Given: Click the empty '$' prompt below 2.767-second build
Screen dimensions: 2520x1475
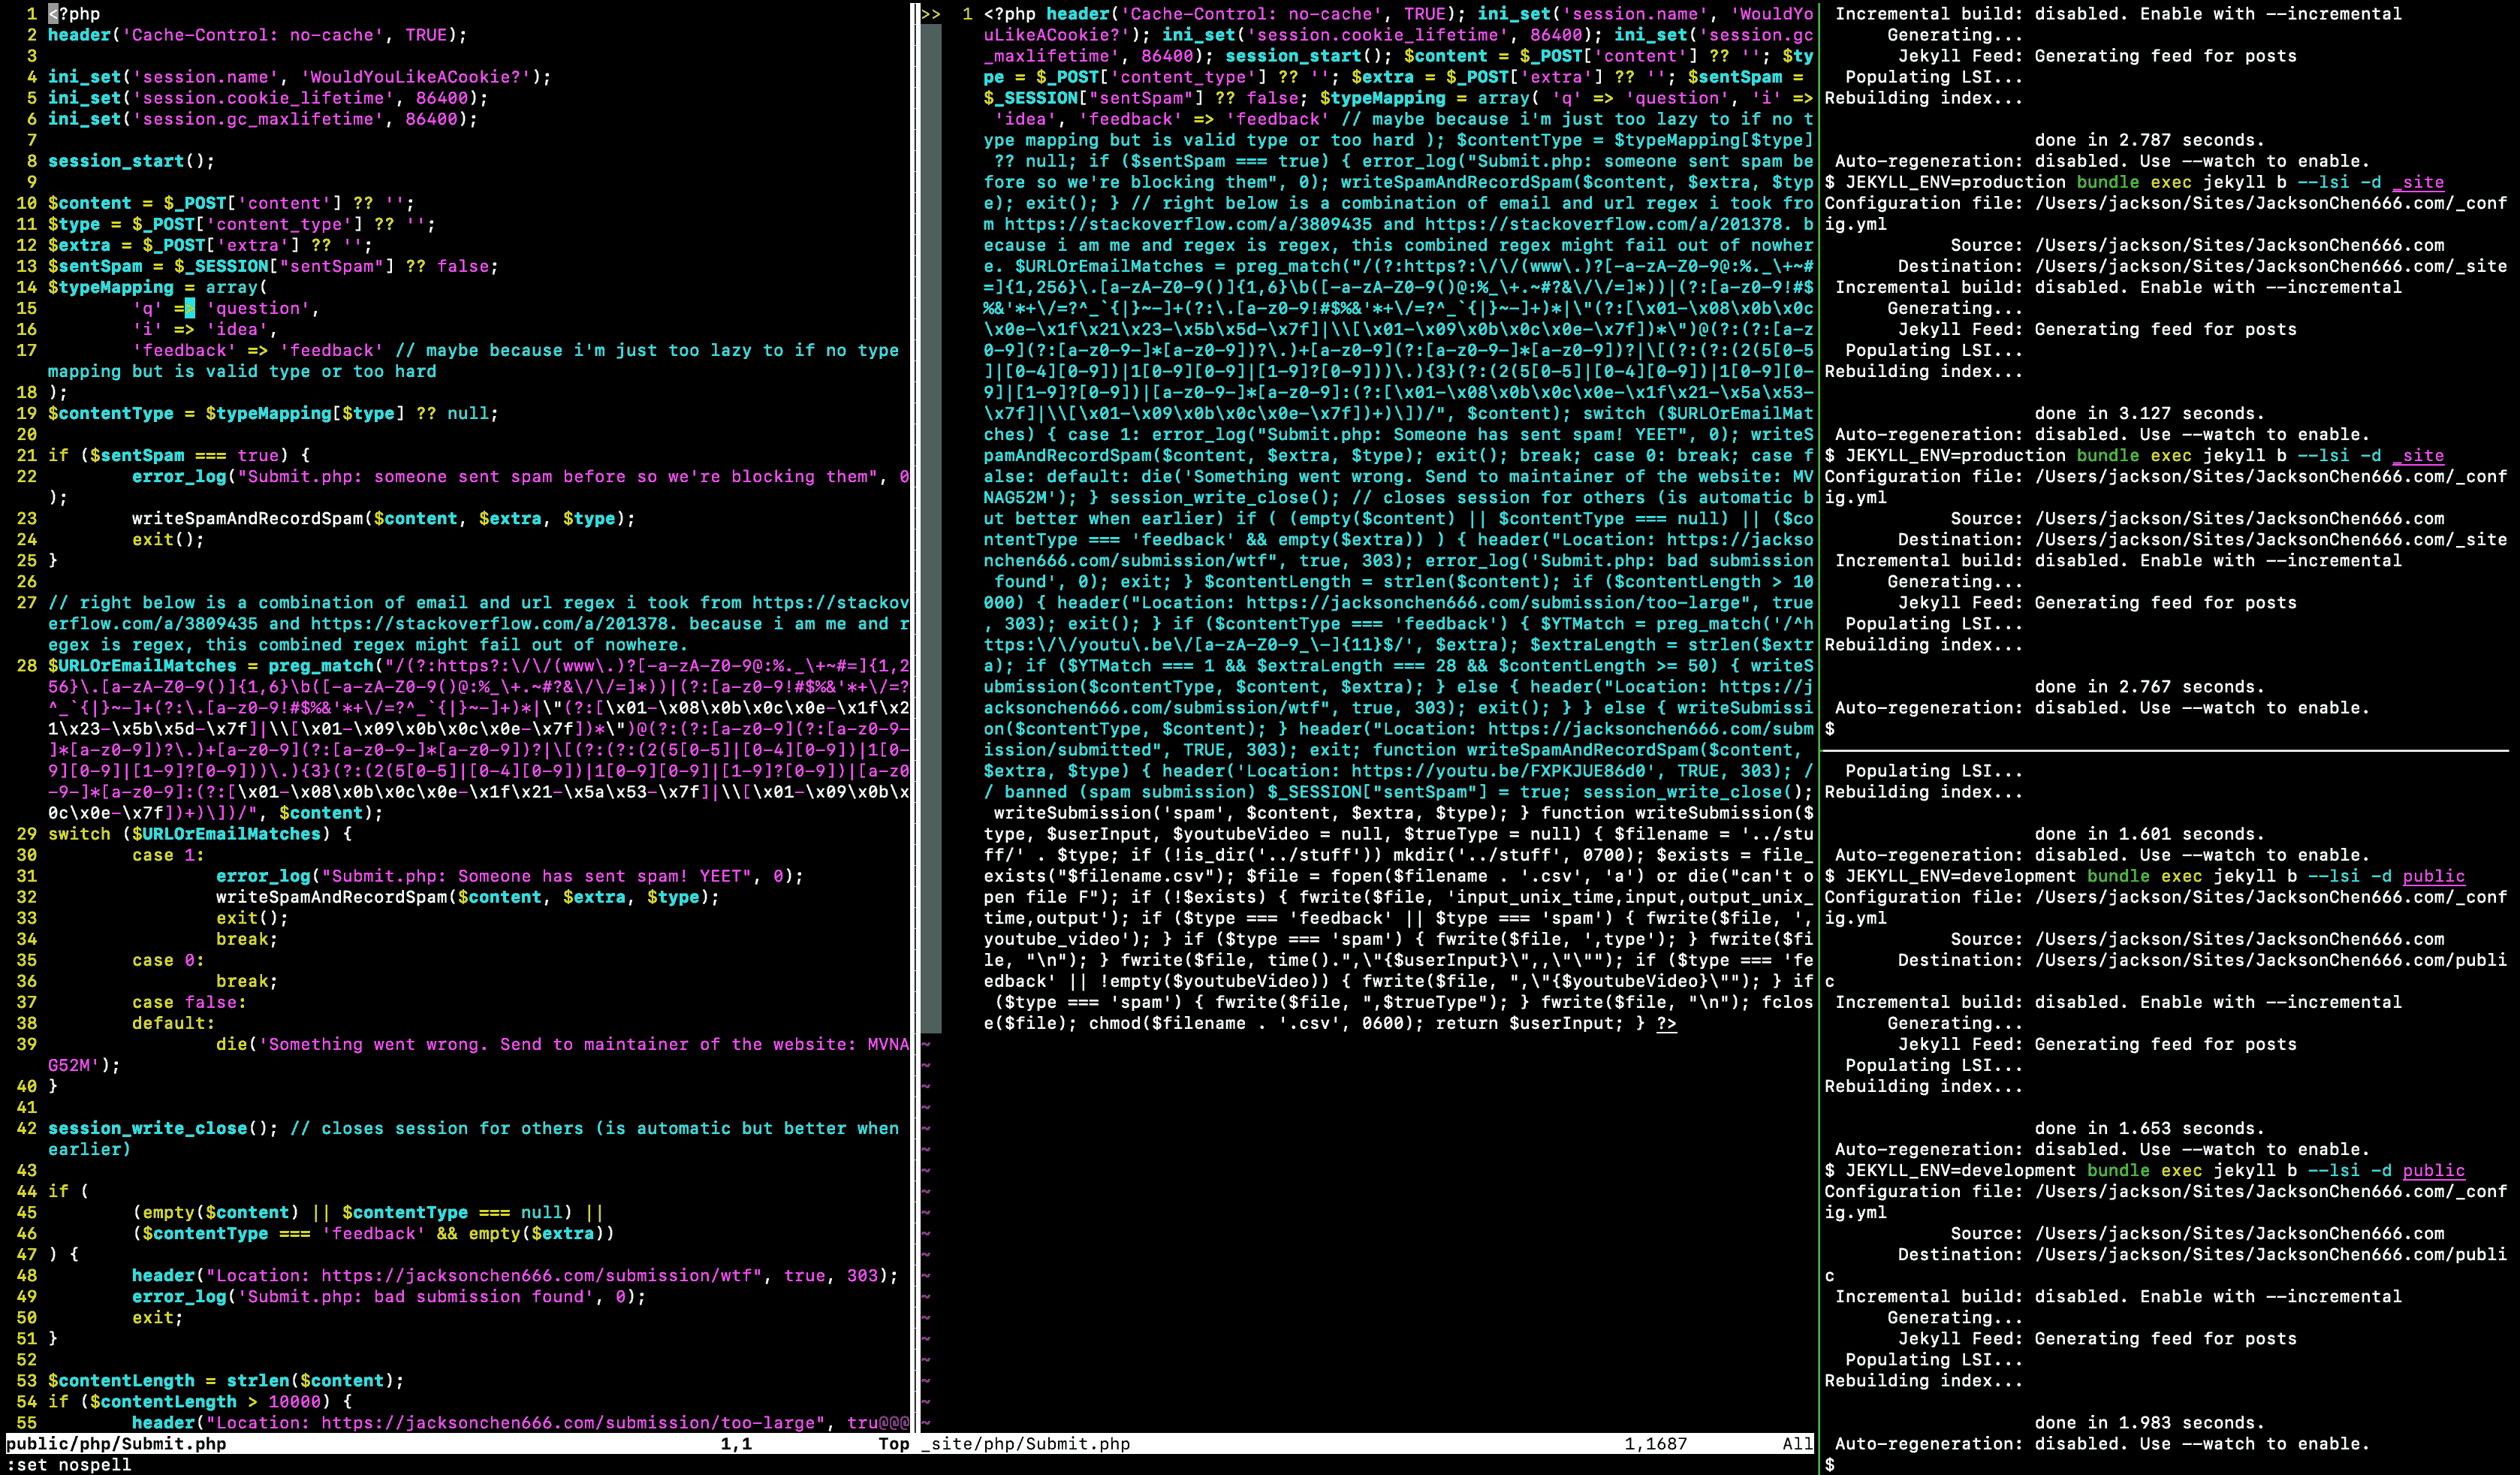Looking at the screenshot, I should pos(1830,729).
